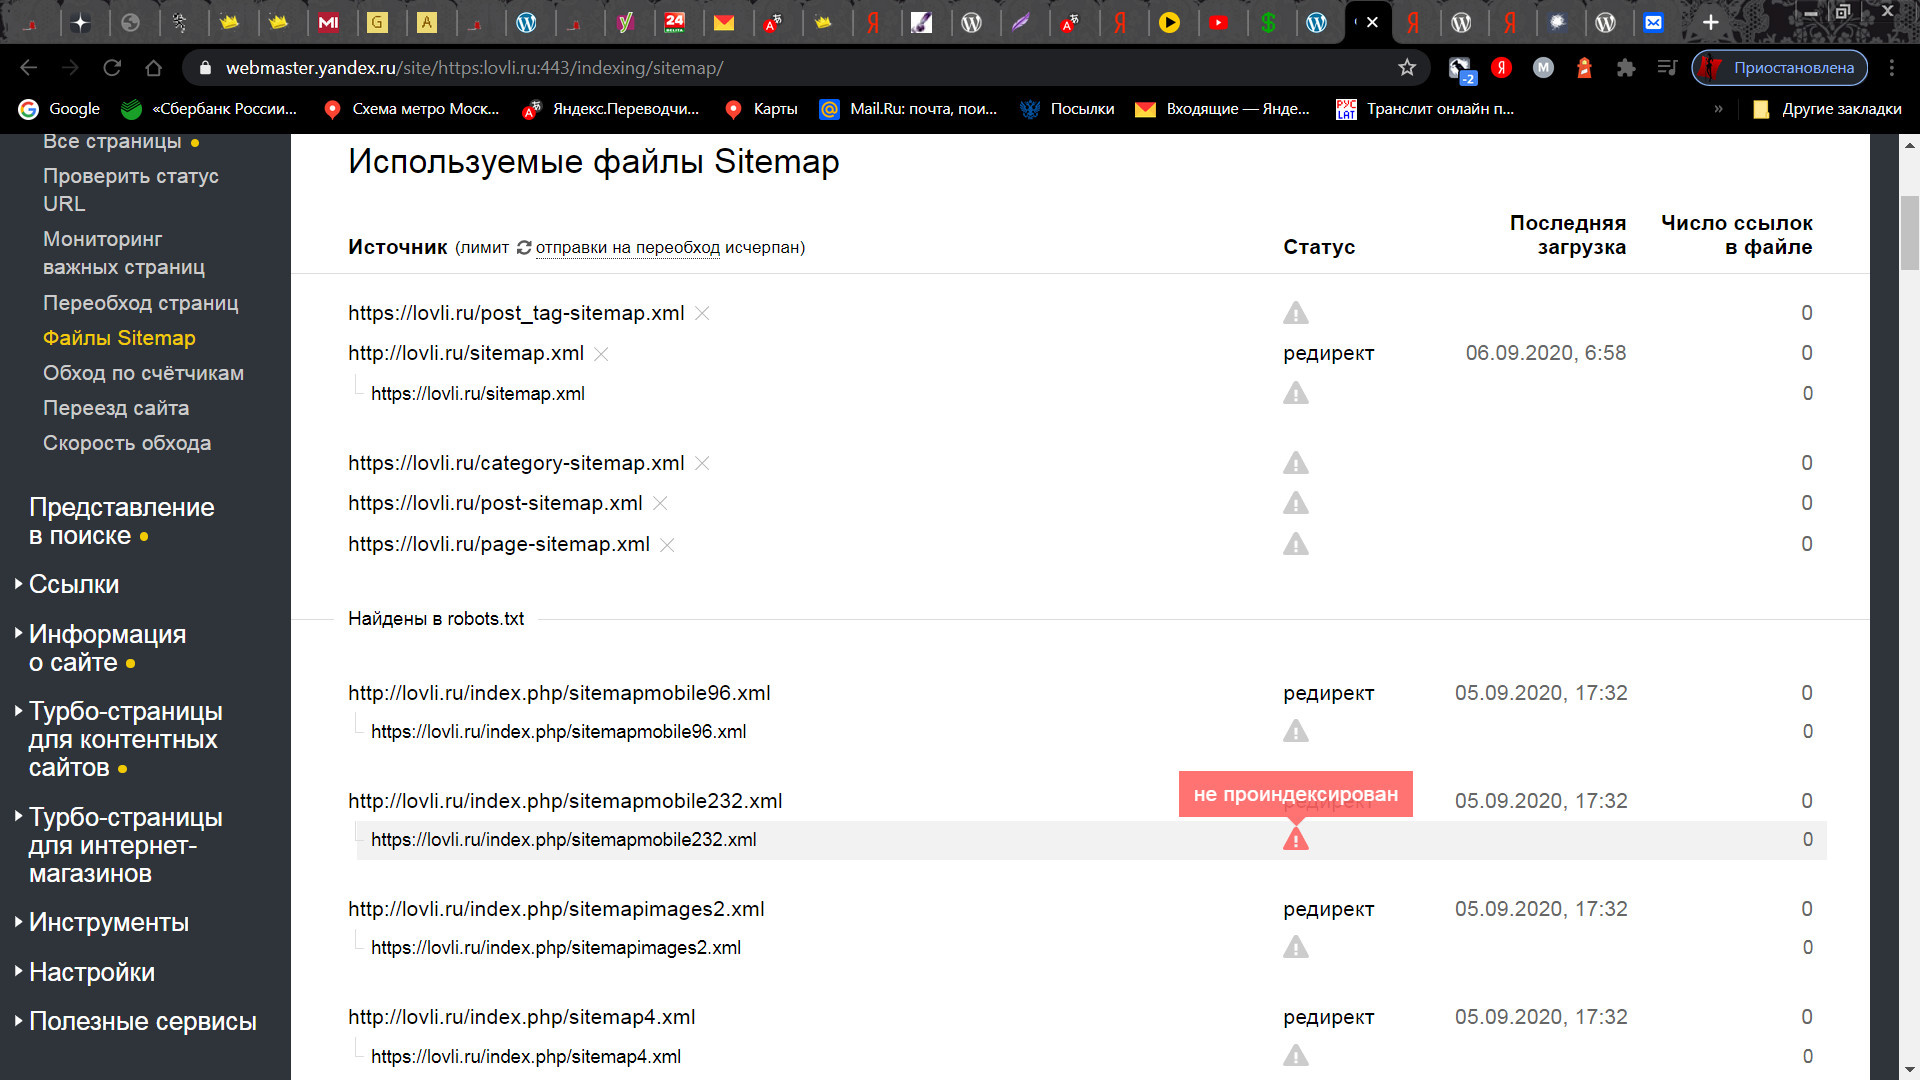Click the scrollbar down arrow
This screenshot has width=1920, height=1080.
[x=1909, y=1069]
